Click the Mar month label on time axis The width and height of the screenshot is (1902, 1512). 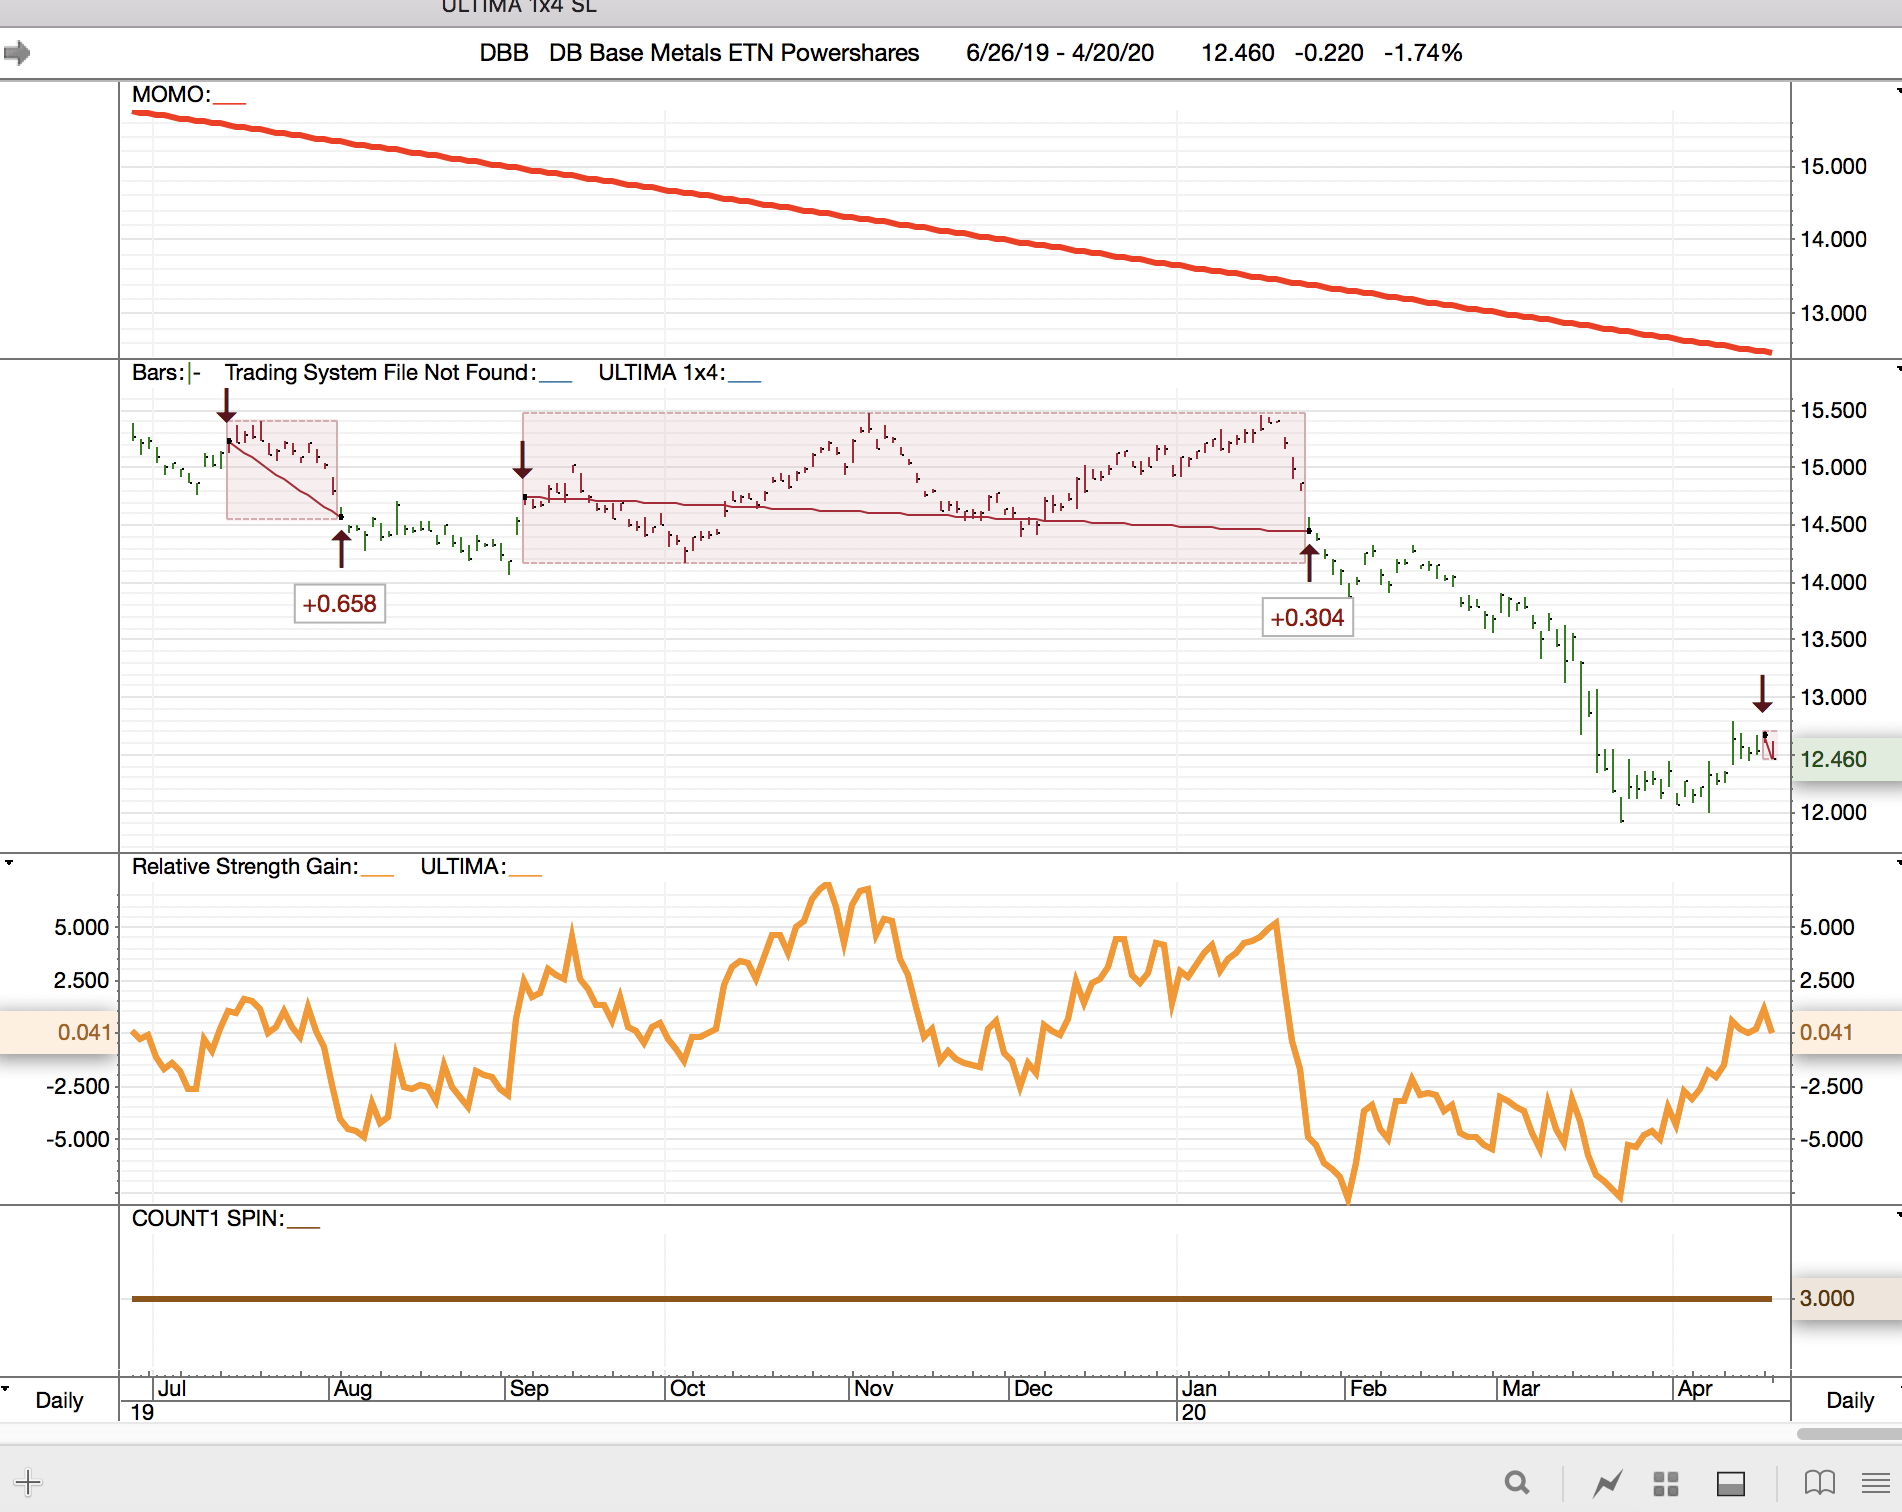click(x=1521, y=1388)
